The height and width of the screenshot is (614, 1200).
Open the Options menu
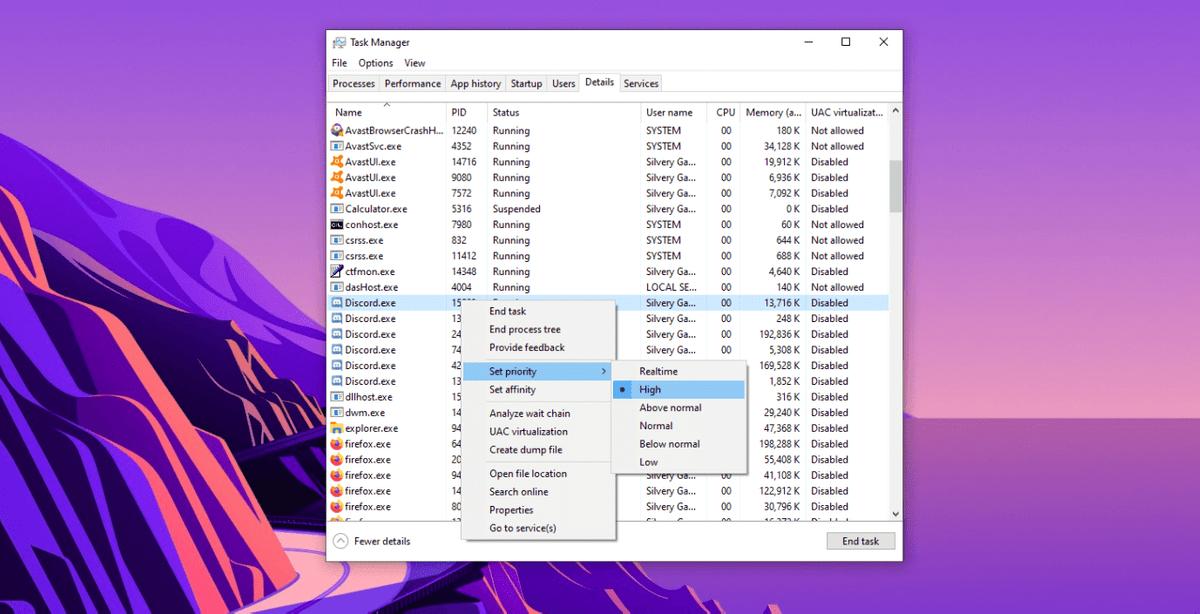[x=375, y=62]
